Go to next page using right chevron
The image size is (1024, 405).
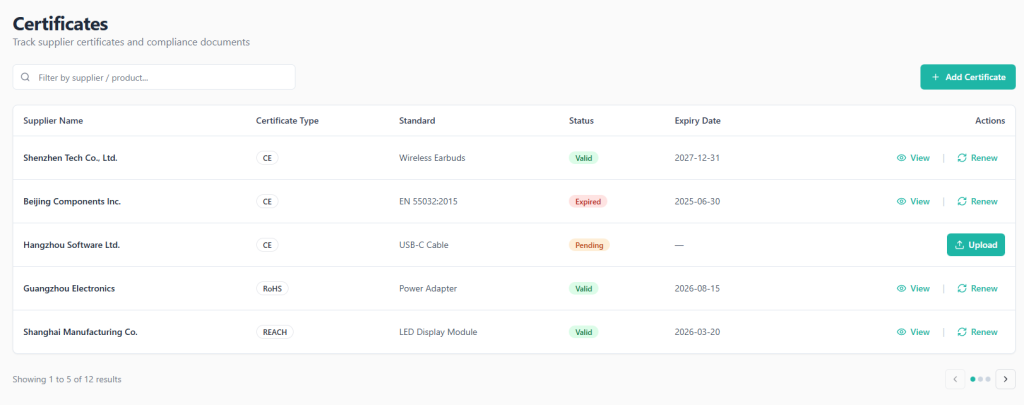[x=1005, y=379]
